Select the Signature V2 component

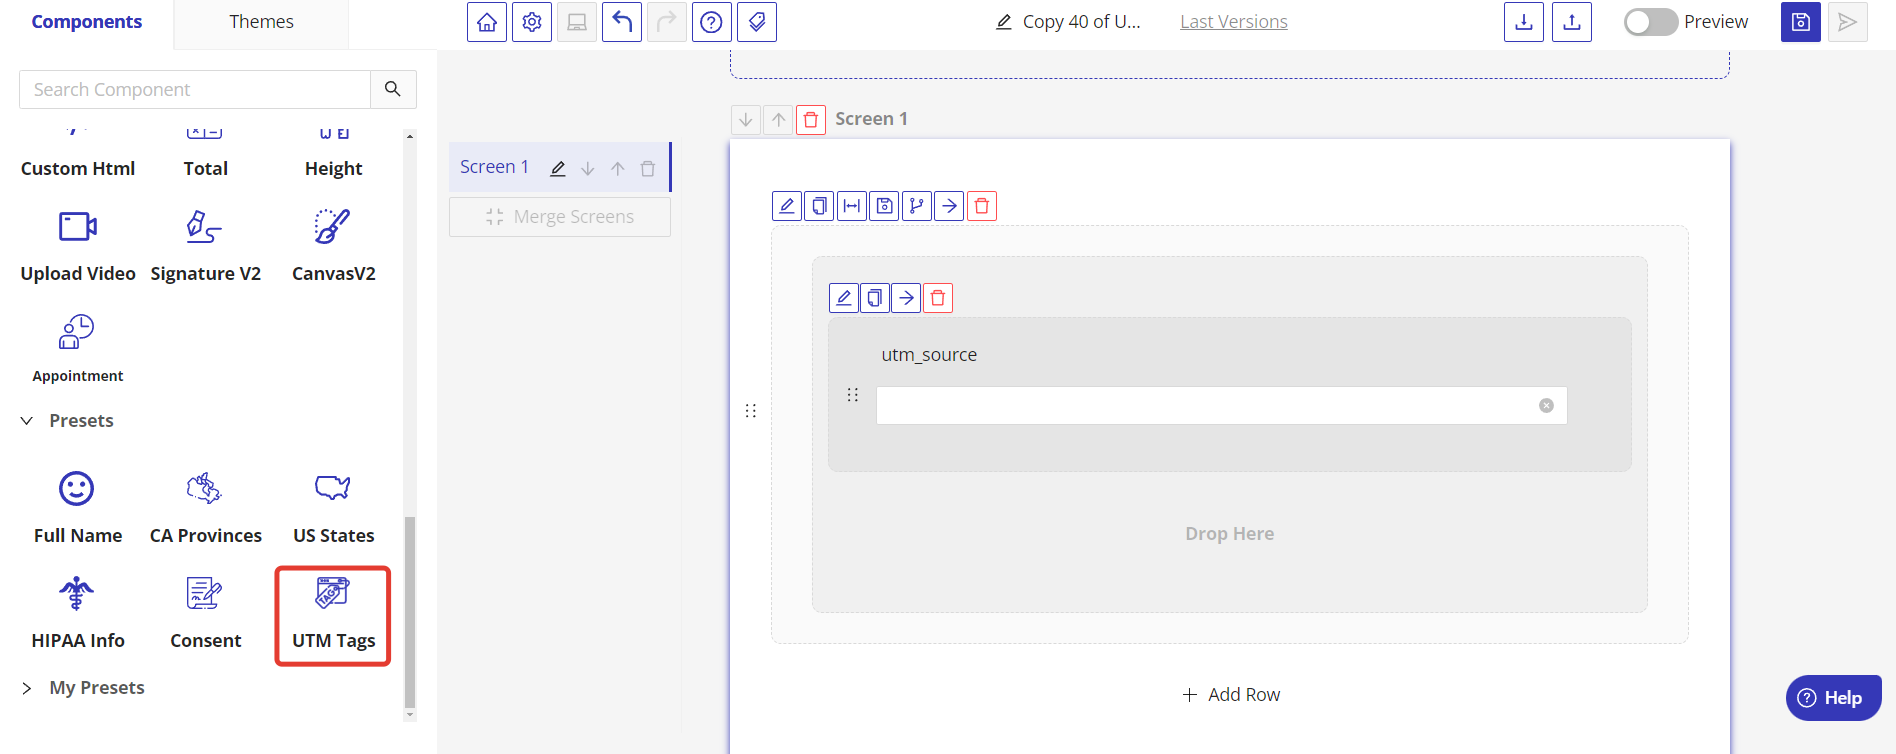[205, 246]
